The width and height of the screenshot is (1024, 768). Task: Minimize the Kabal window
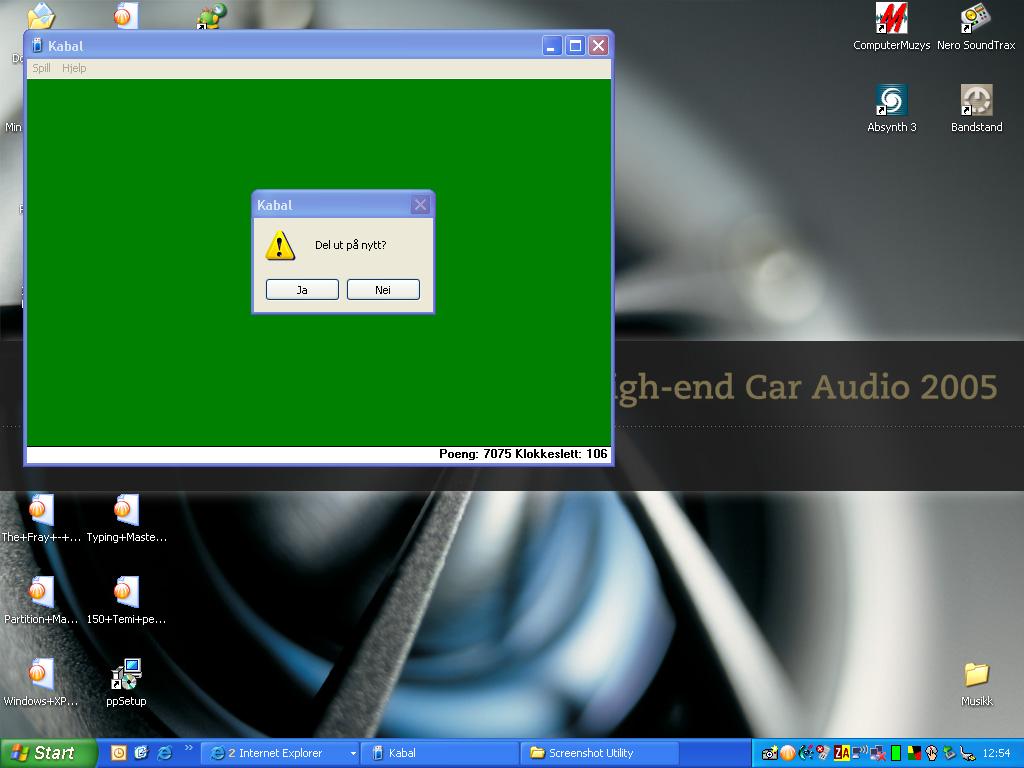[552, 46]
